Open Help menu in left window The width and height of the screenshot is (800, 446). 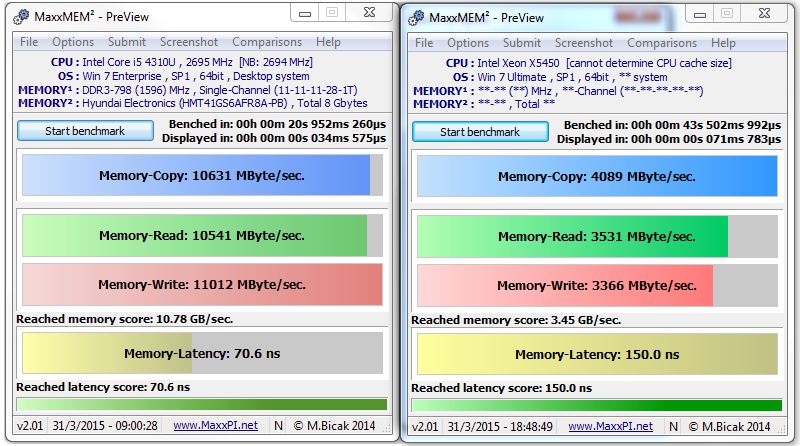[x=328, y=42]
